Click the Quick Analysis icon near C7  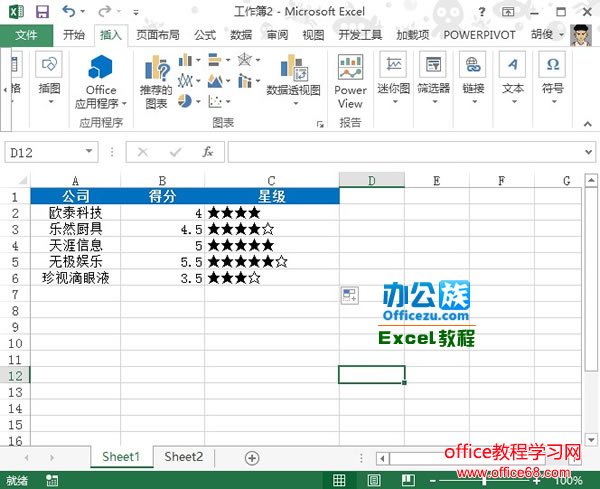[x=350, y=295]
